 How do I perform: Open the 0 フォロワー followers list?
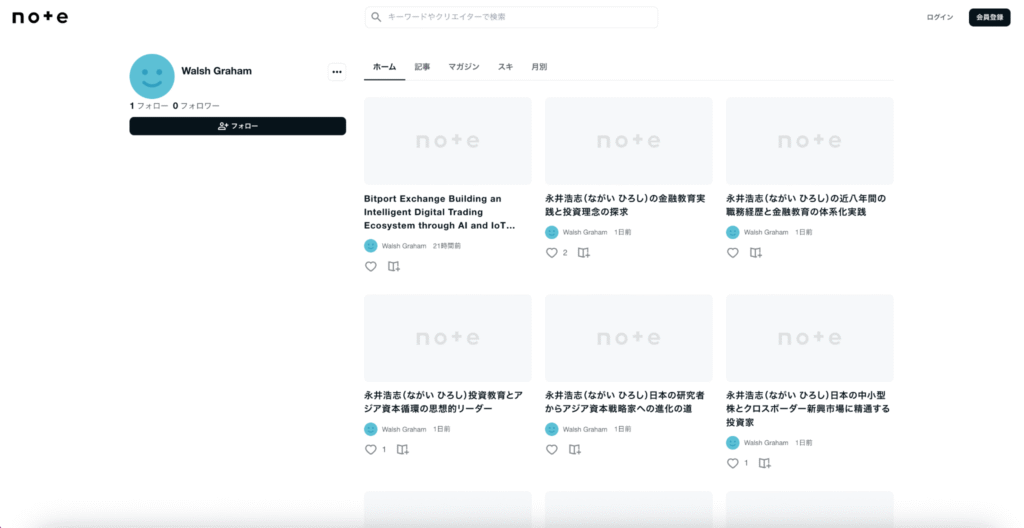(196, 106)
